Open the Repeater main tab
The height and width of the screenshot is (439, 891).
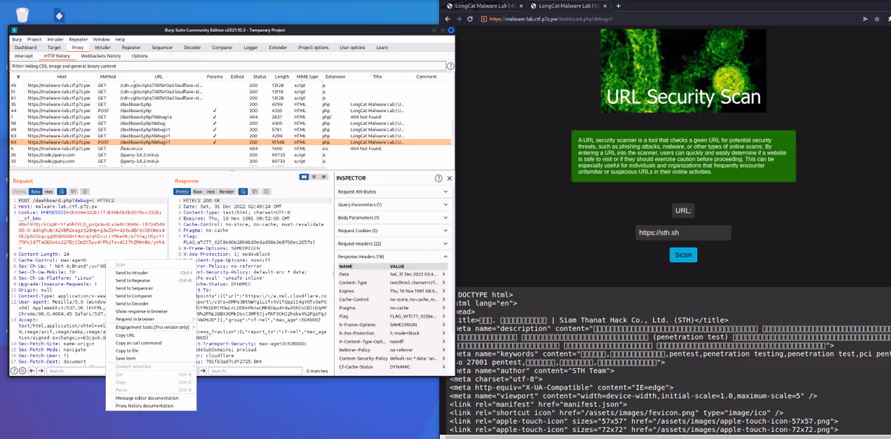(131, 48)
